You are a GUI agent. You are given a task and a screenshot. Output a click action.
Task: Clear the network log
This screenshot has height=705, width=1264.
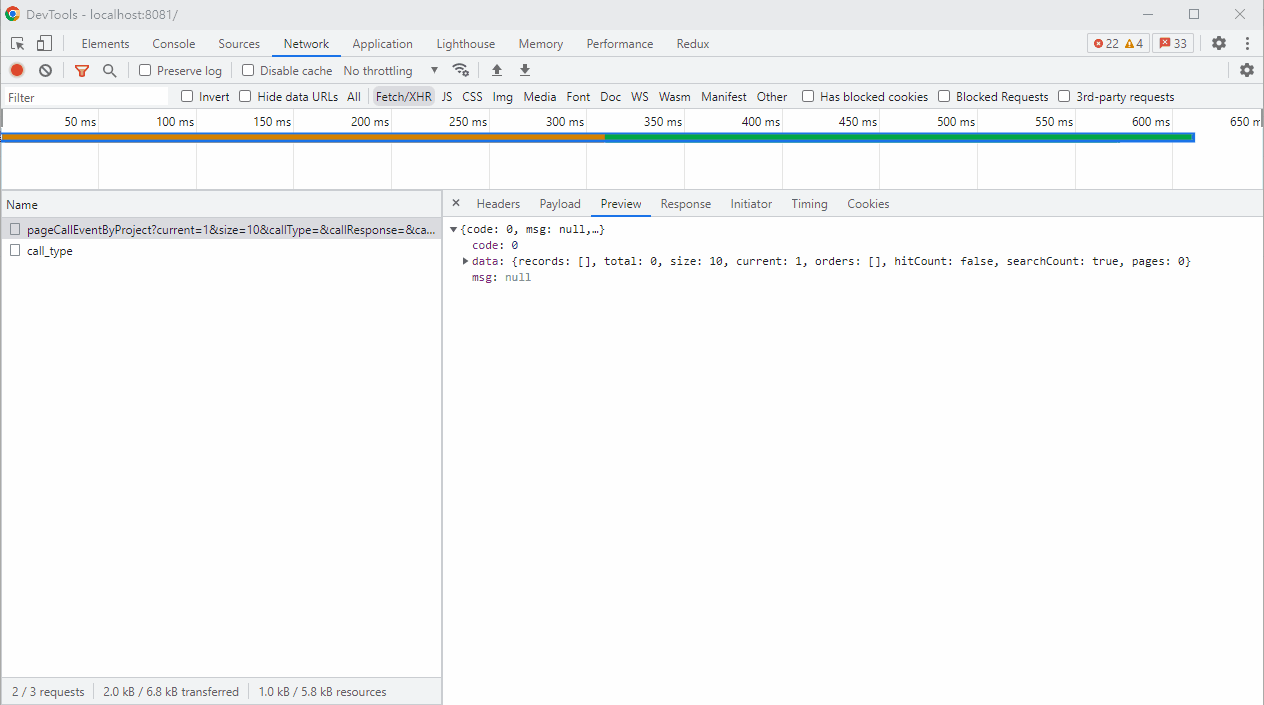(44, 70)
